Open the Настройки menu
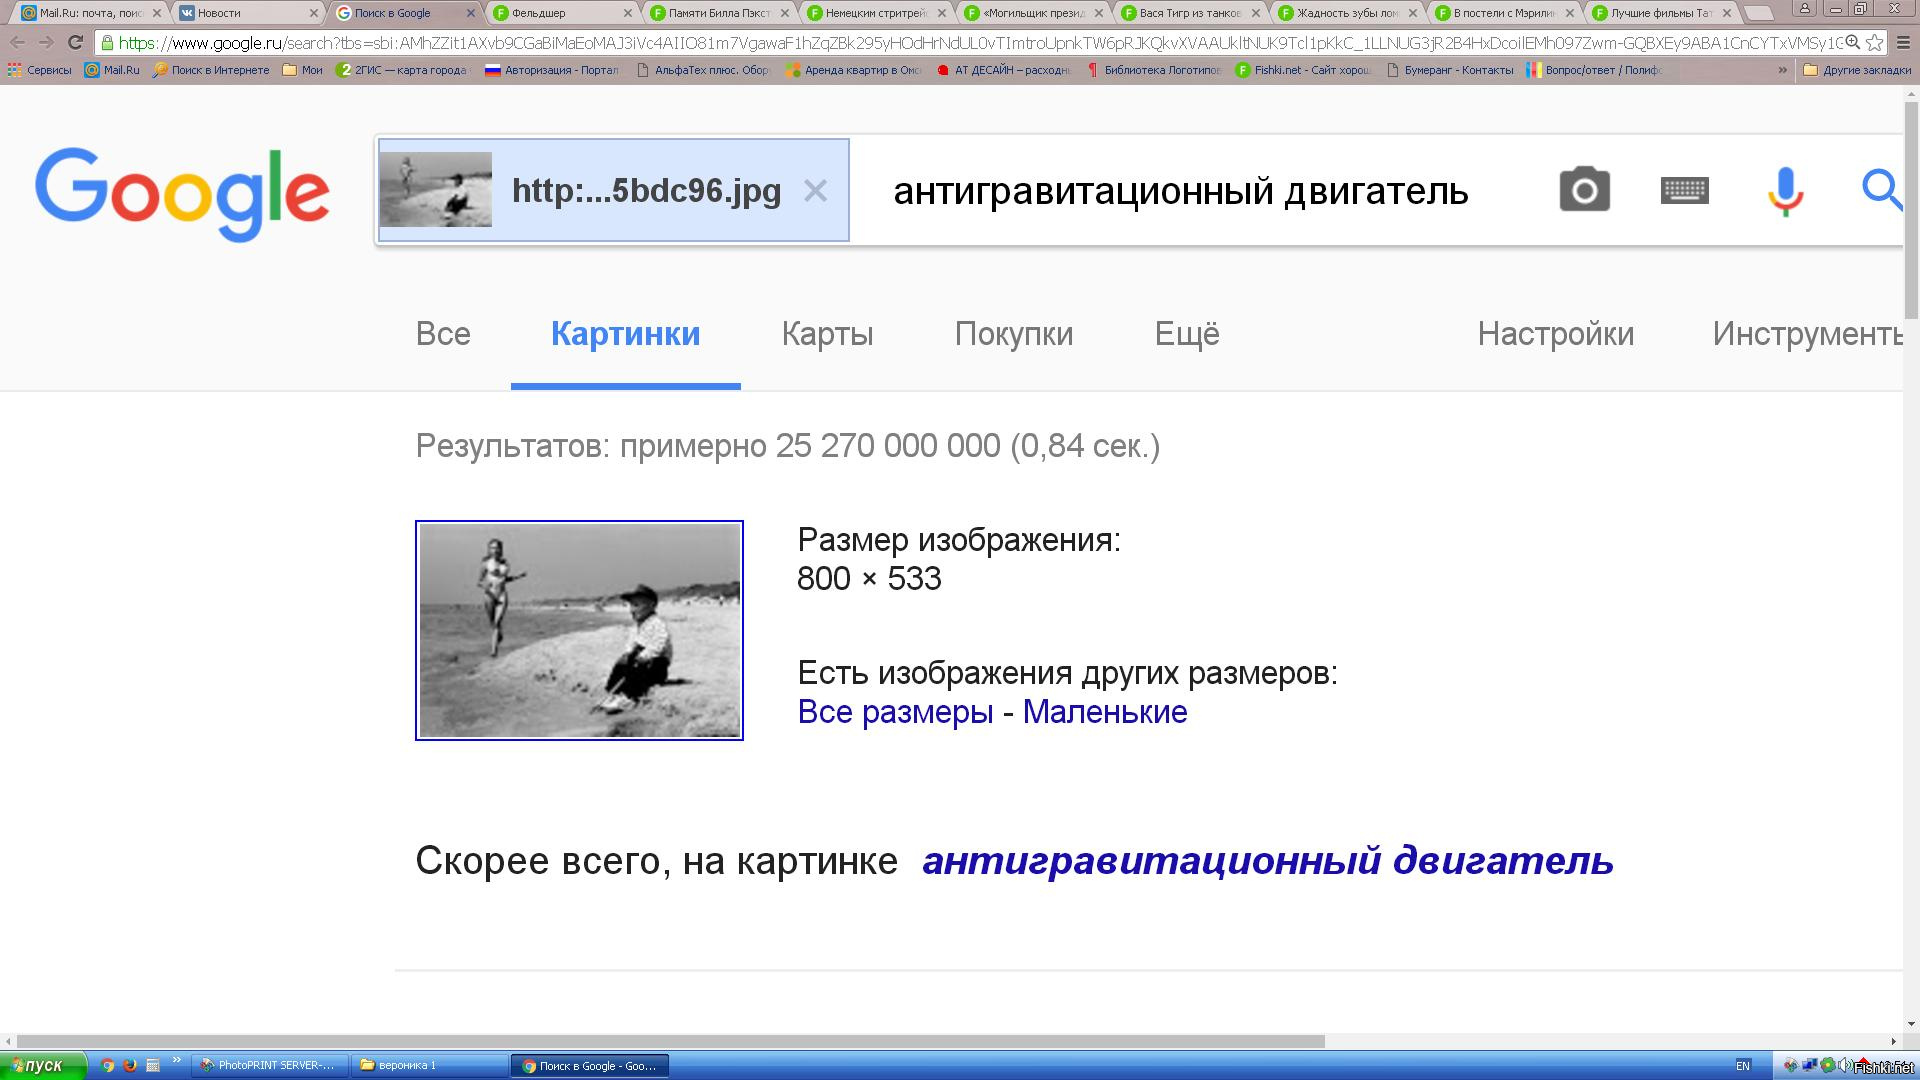Image resolution: width=1920 pixels, height=1080 pixels. 1555,334
